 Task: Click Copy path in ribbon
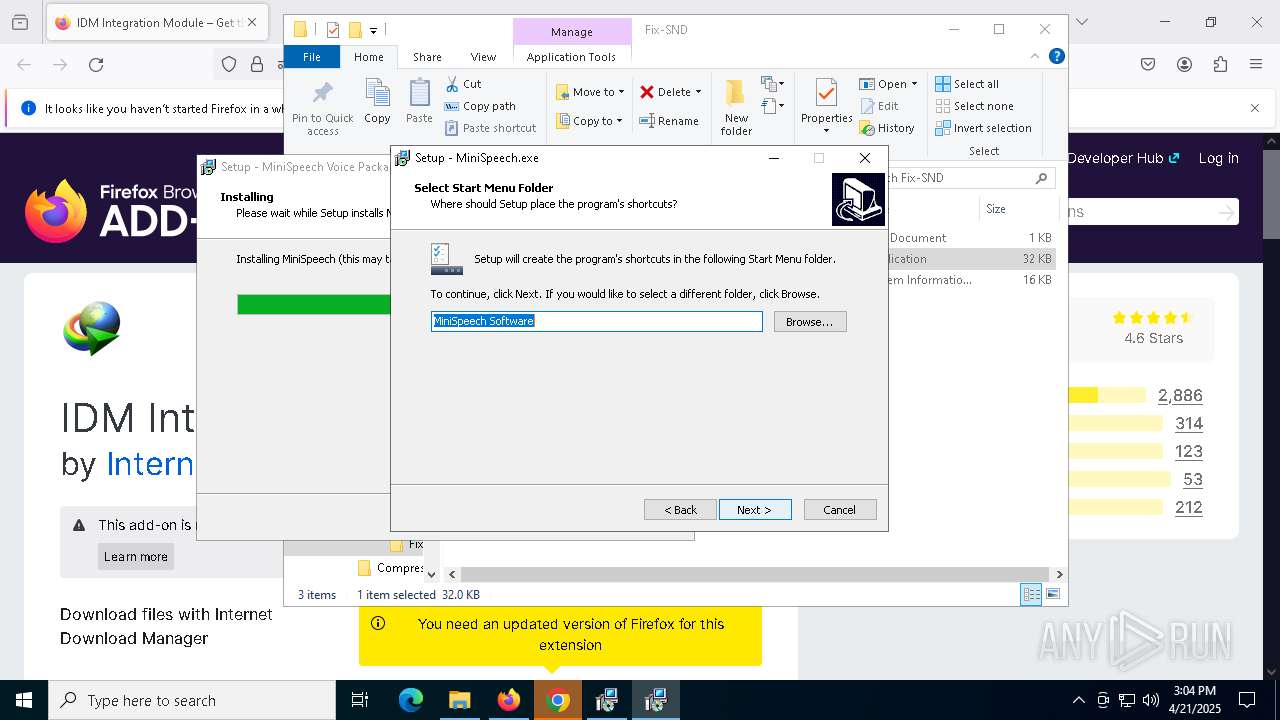coord(480,106)
